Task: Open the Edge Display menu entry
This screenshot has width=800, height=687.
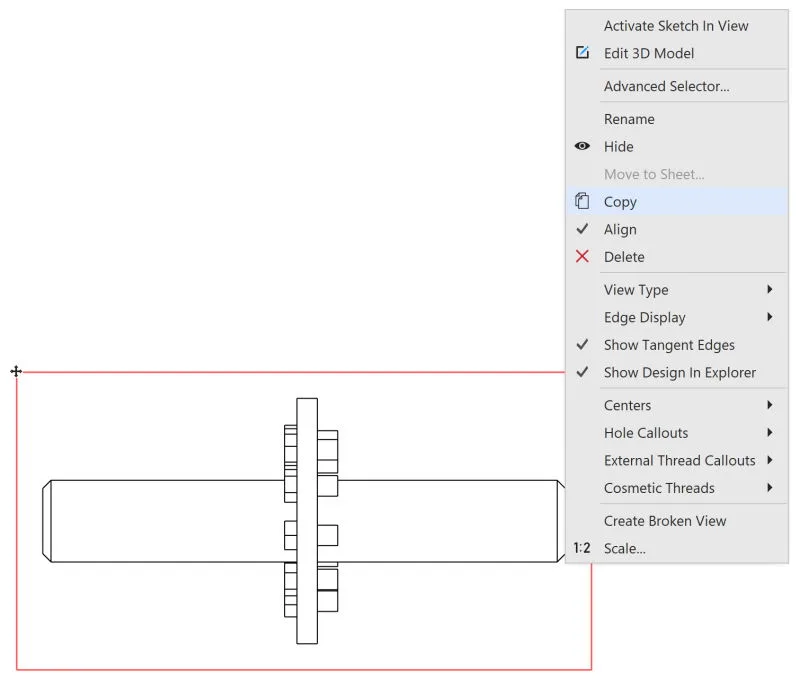Action: click(677, 317)
